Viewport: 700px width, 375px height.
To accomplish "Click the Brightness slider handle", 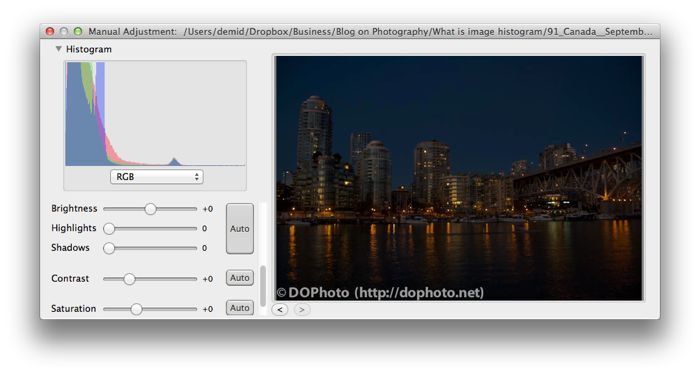I will (x=150, y=209).
